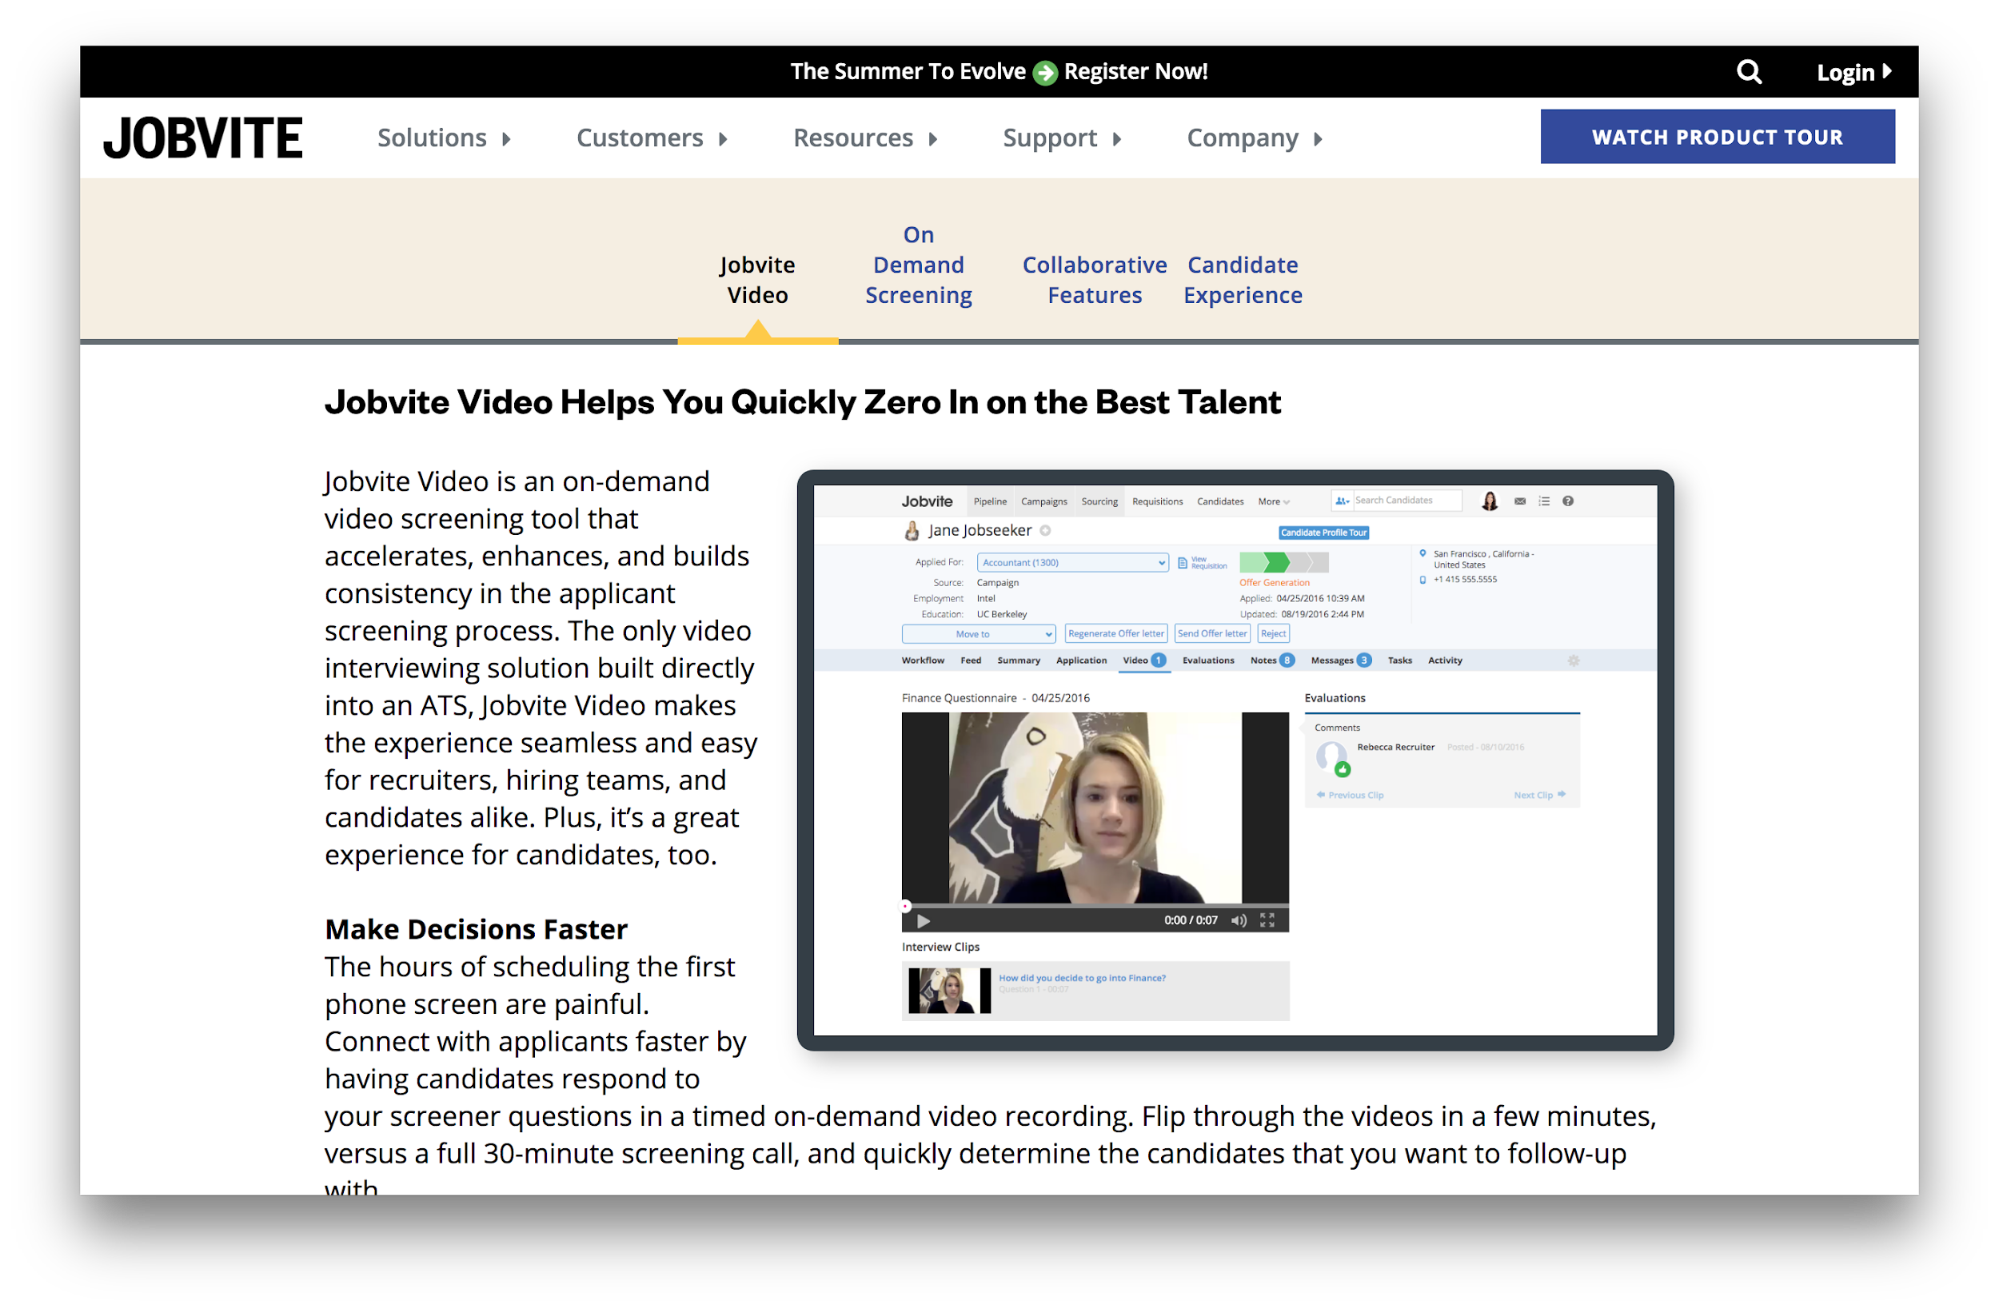Play the Finance Questionnaire video
The image size is (1999, 1310).
click(924, 921)
